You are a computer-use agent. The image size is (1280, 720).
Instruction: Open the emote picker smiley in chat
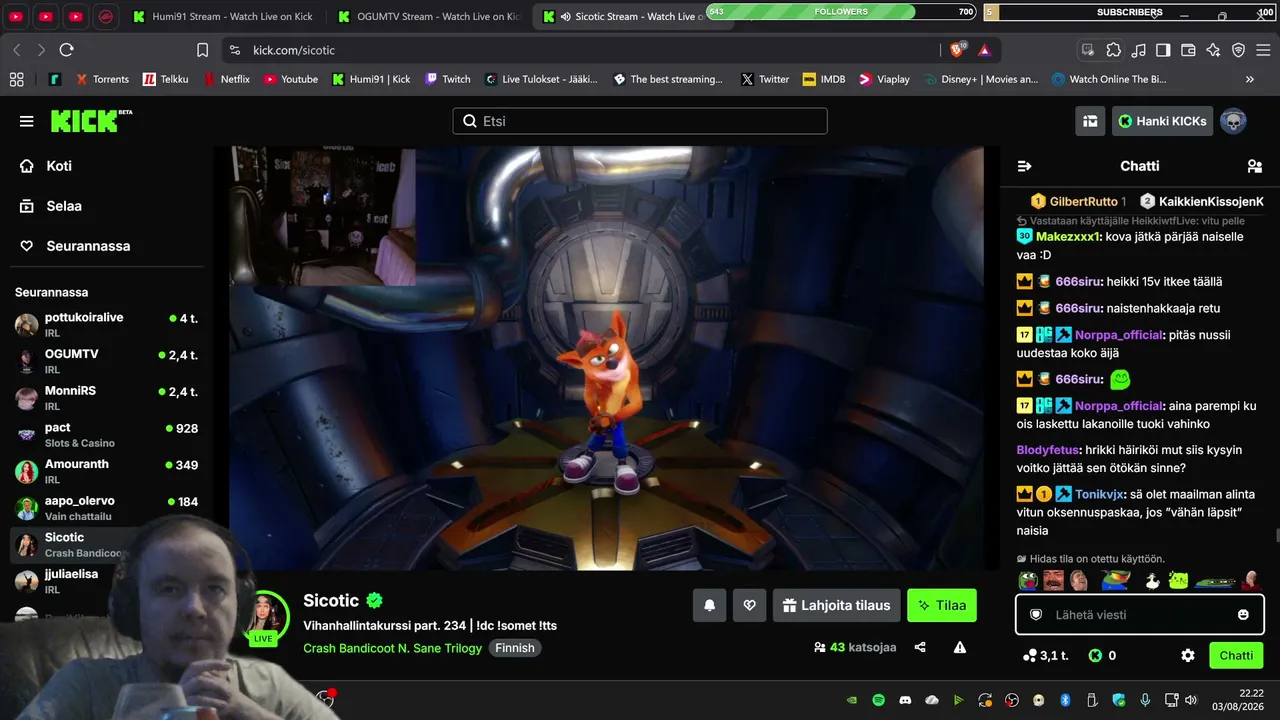pyautogui.click(x=1243, y=615)
